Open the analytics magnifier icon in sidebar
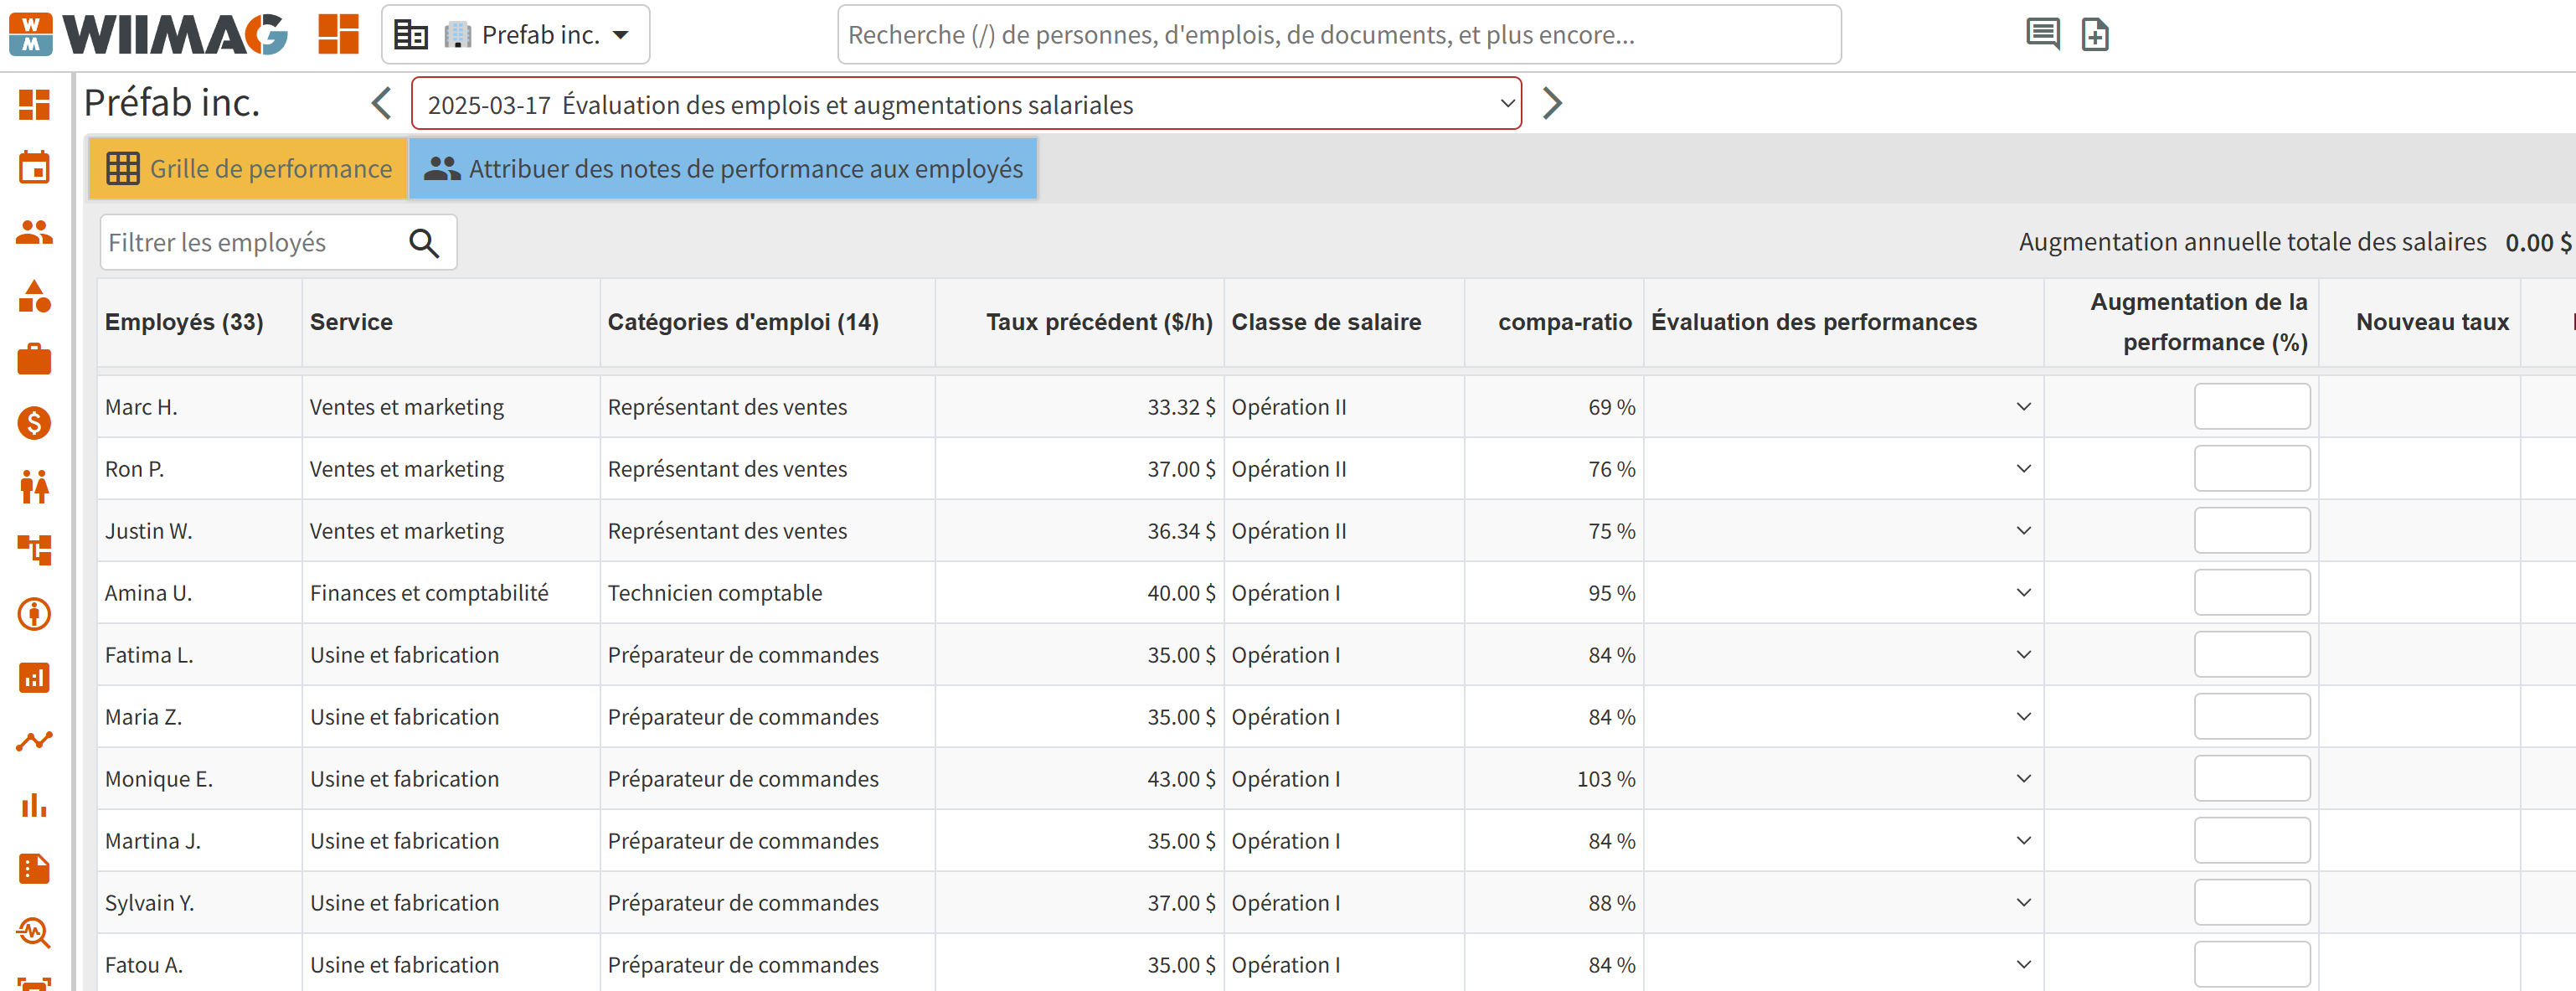Screen dimensions: 2576x991 coord(34,932)
